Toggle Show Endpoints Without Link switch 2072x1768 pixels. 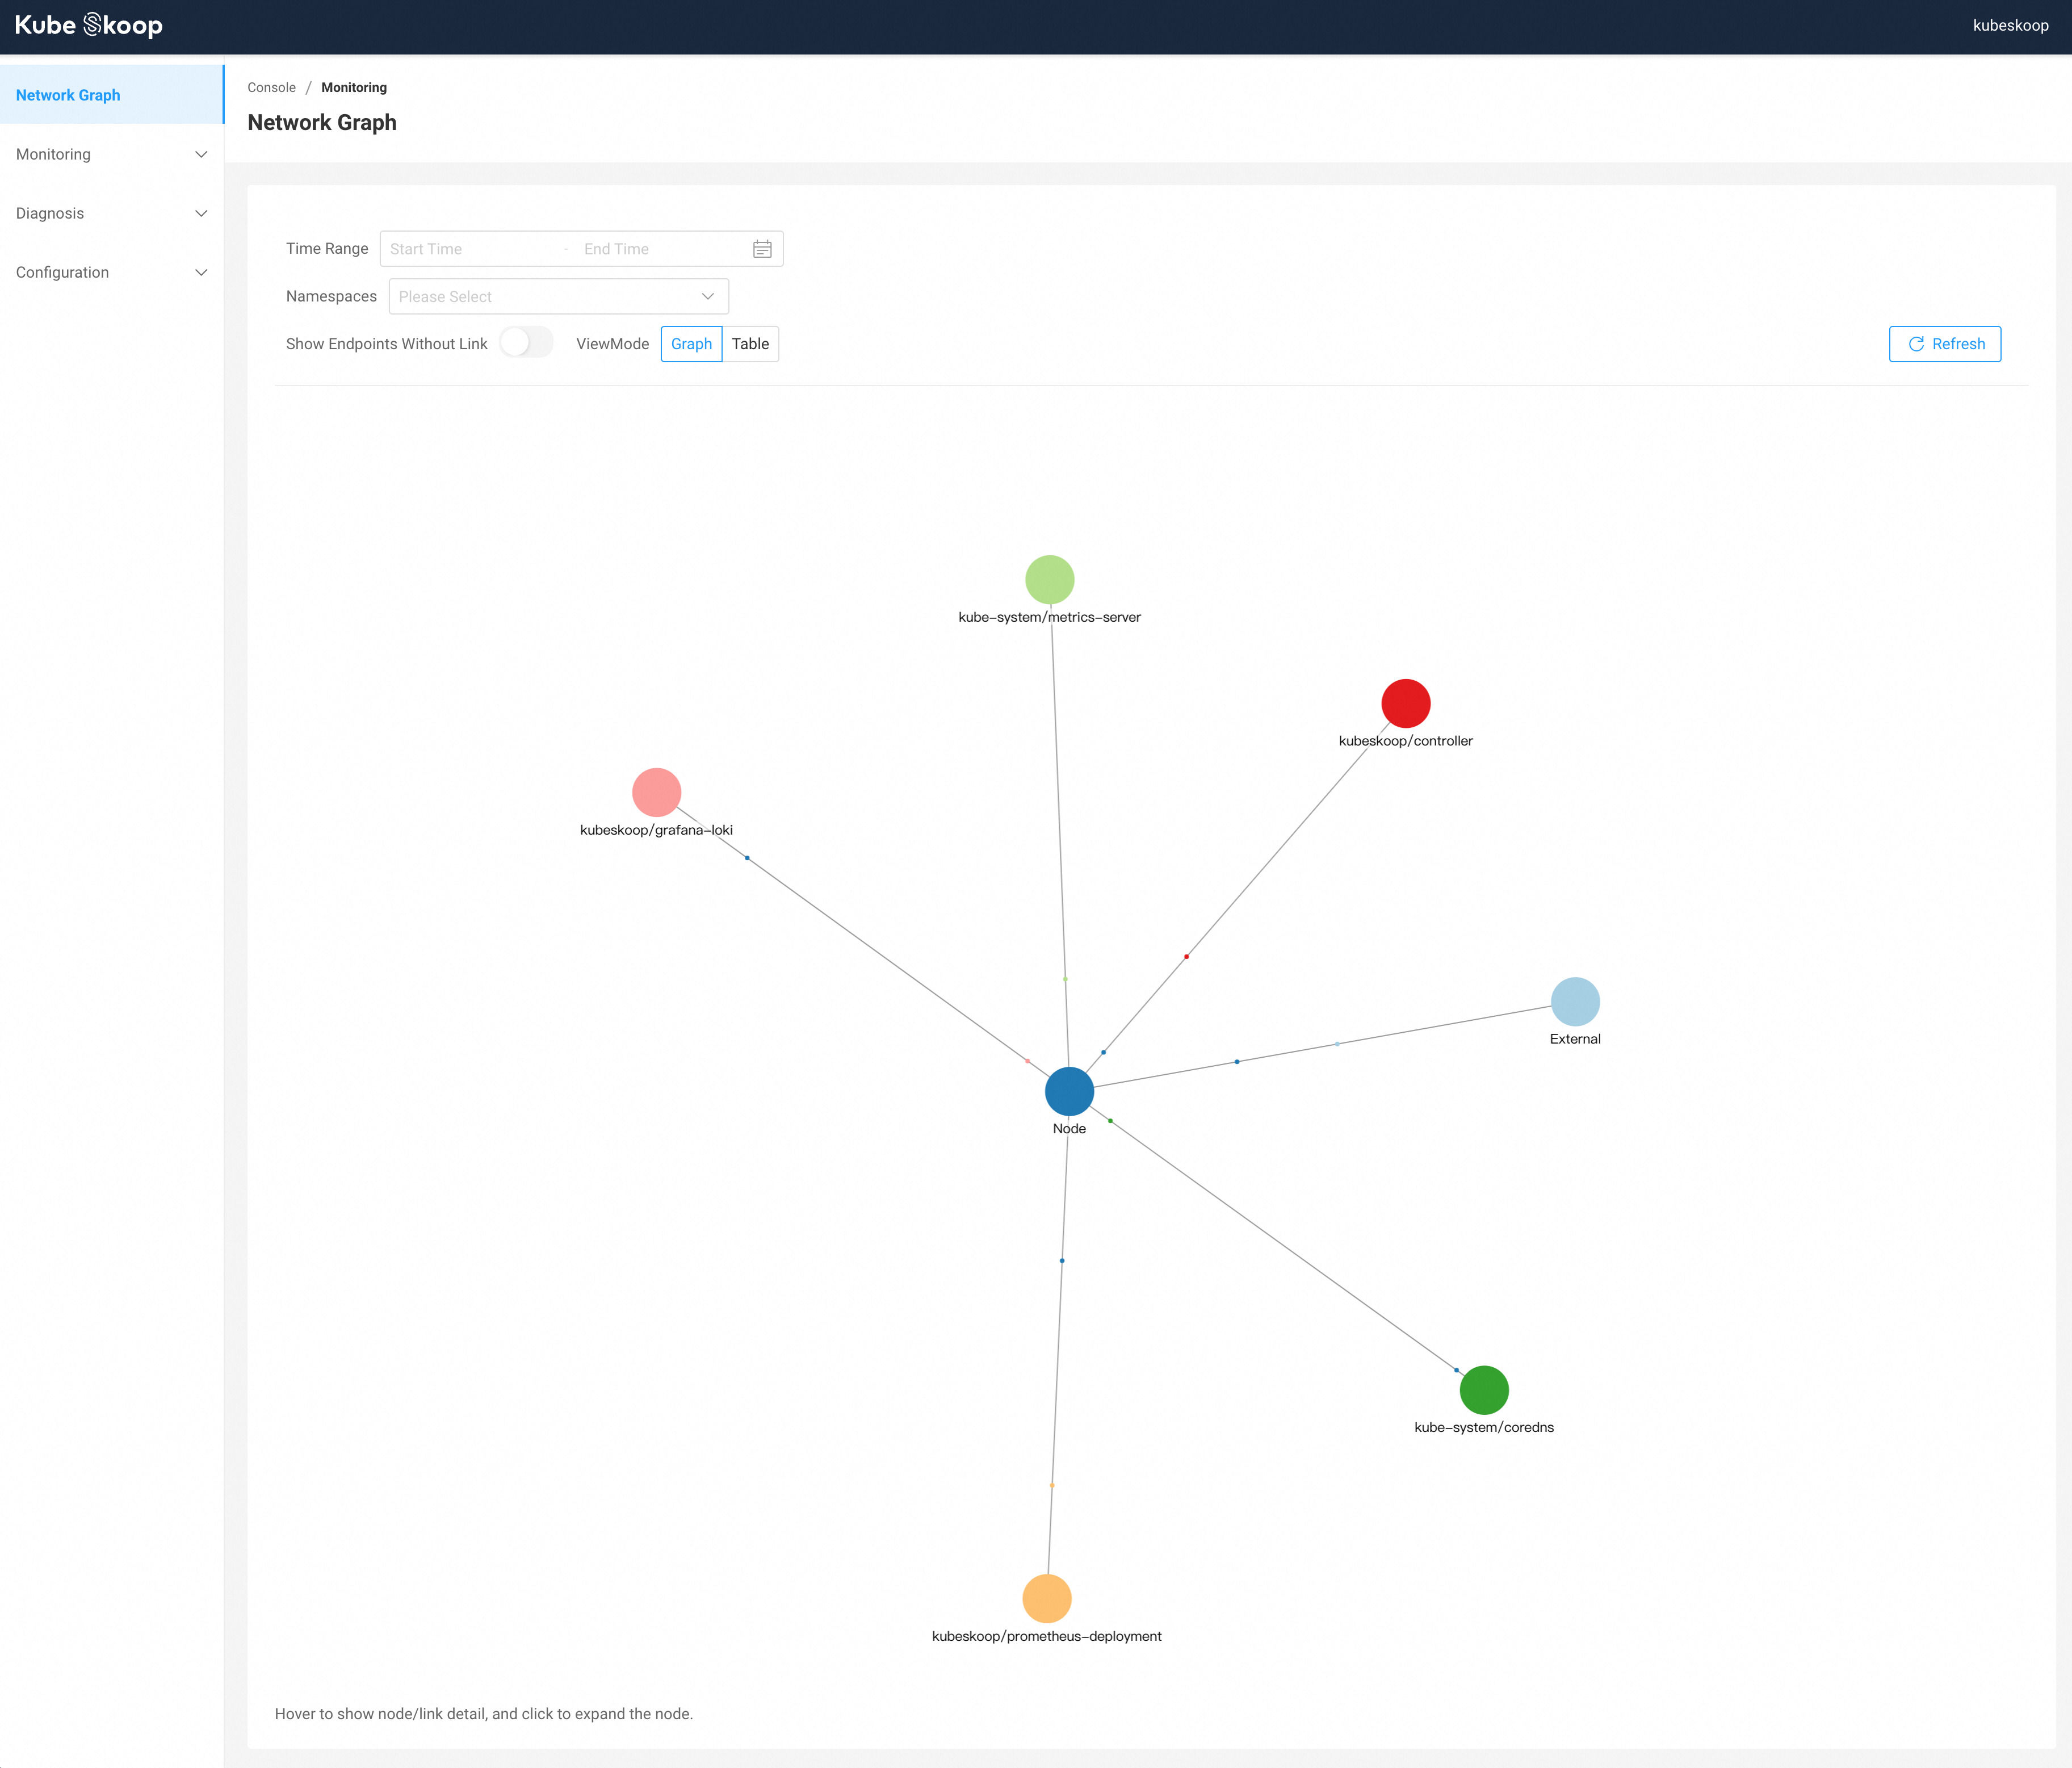click(x=526, y=343)
